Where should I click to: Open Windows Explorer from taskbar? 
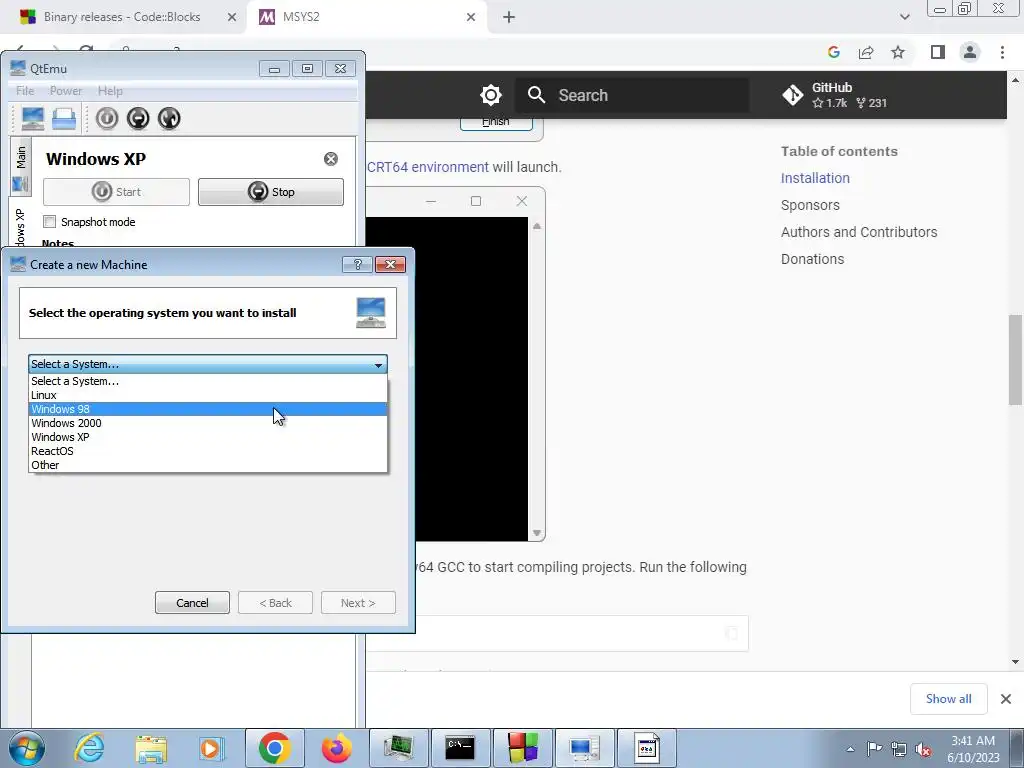click(151, 748)
